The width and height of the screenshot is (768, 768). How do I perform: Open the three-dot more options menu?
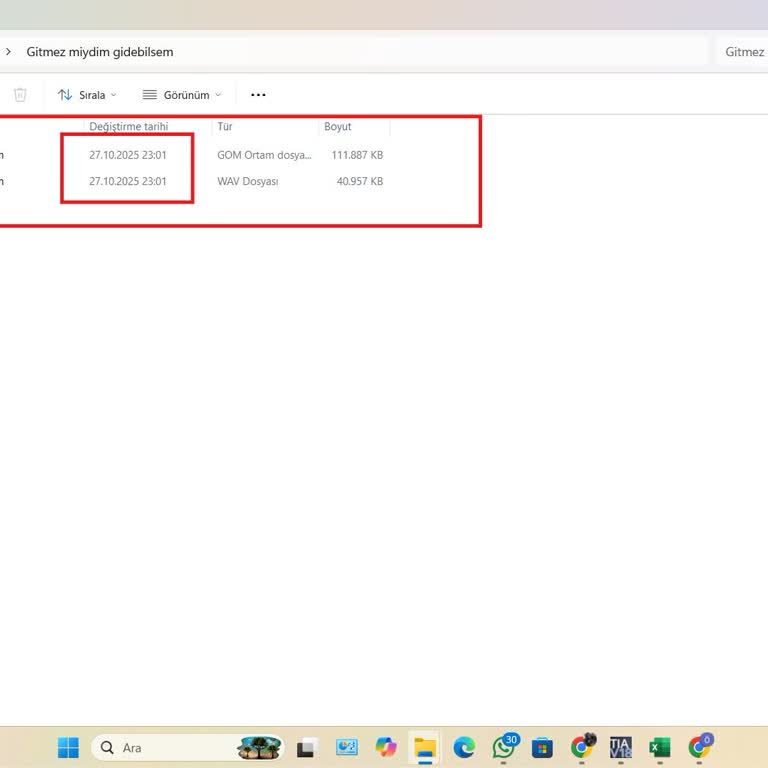[x=258, y=95]
